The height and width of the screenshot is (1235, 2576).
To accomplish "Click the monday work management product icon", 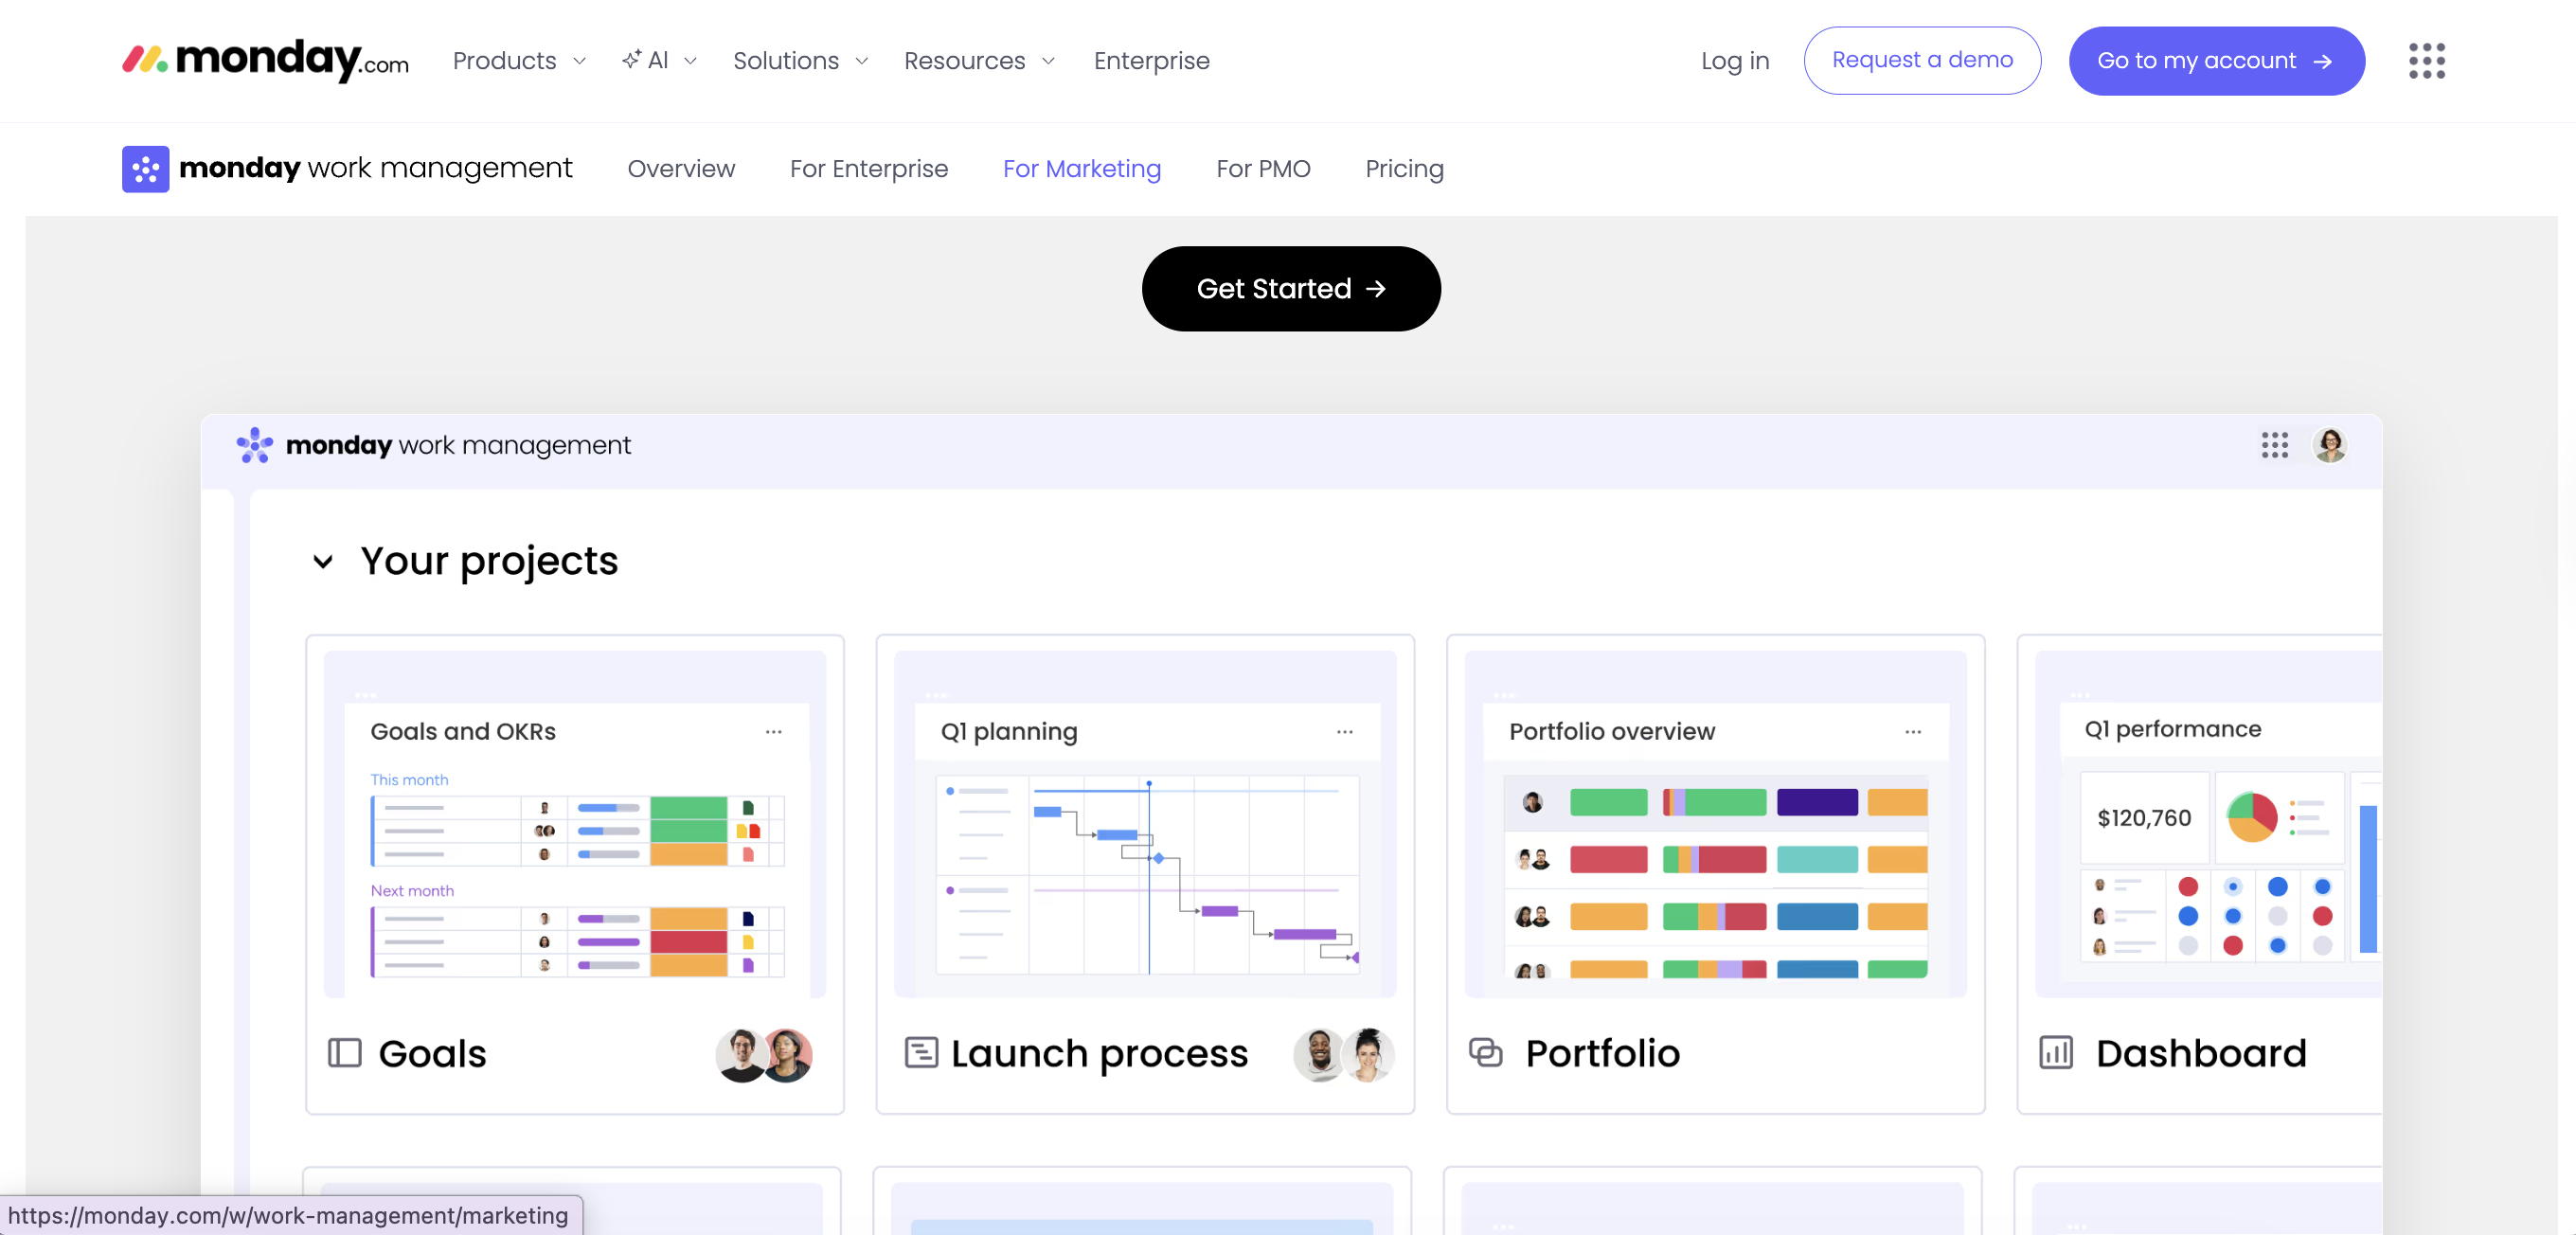I will 145,169.
